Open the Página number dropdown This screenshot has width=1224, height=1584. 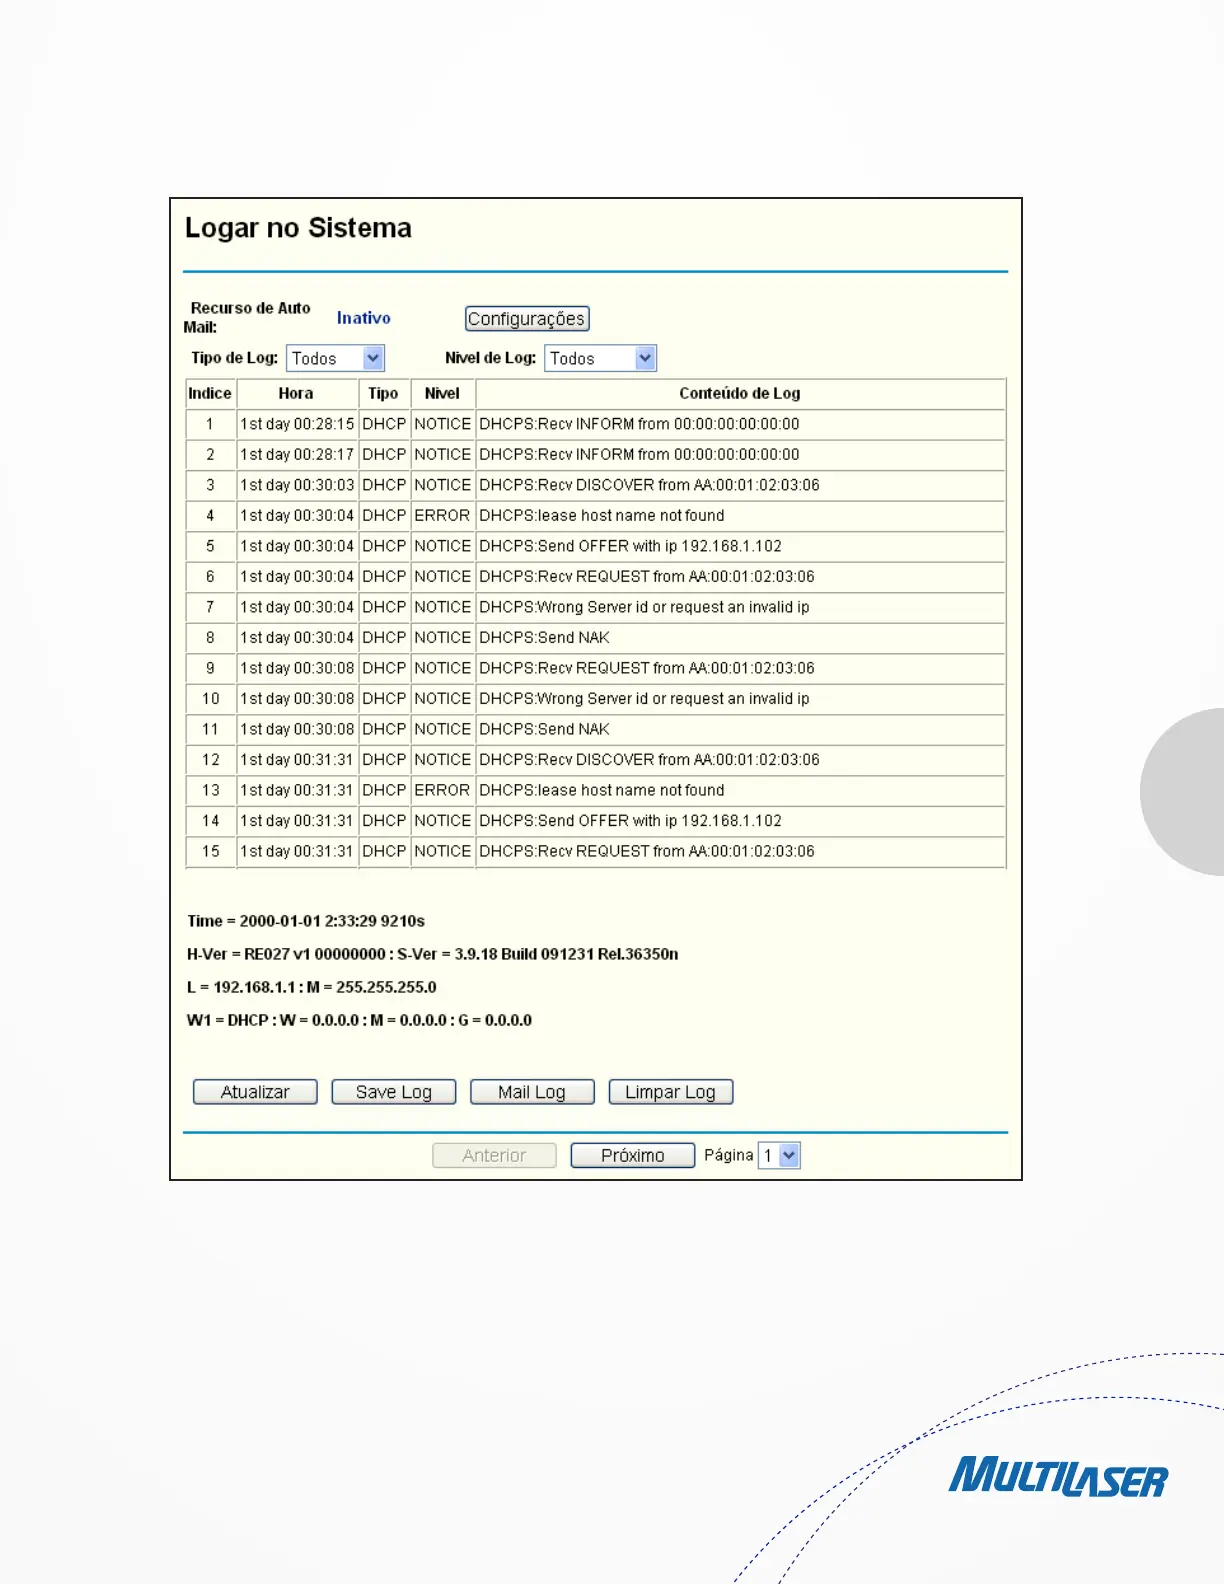tap(779, 1155)
